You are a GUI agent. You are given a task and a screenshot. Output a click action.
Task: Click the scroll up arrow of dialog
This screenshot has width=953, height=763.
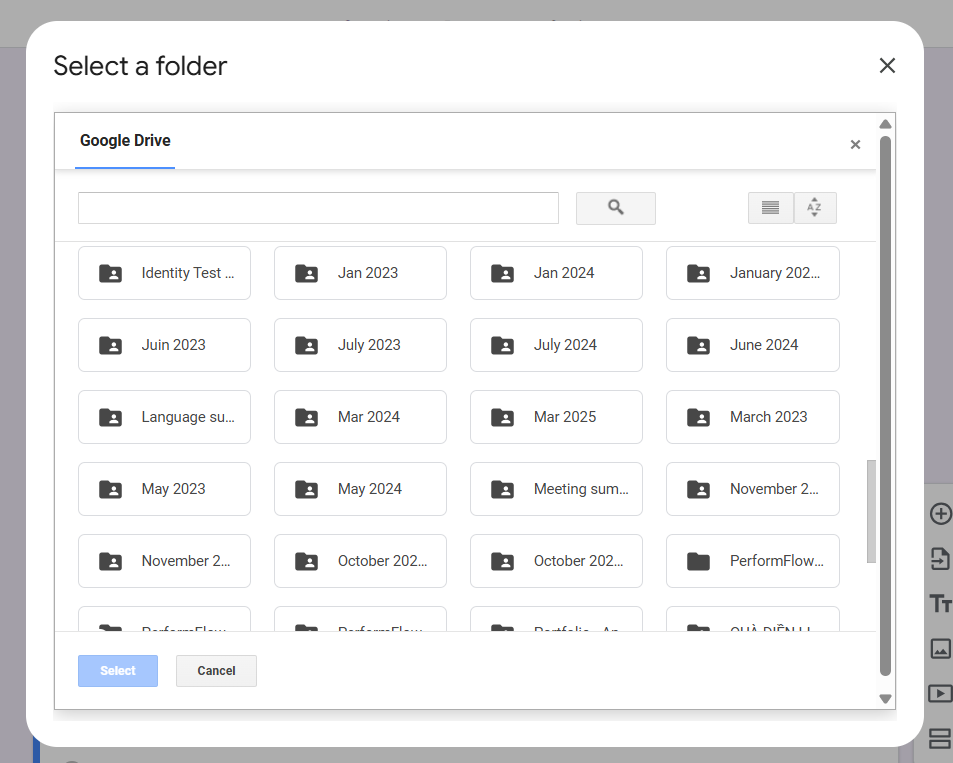(x=885, y=124)
